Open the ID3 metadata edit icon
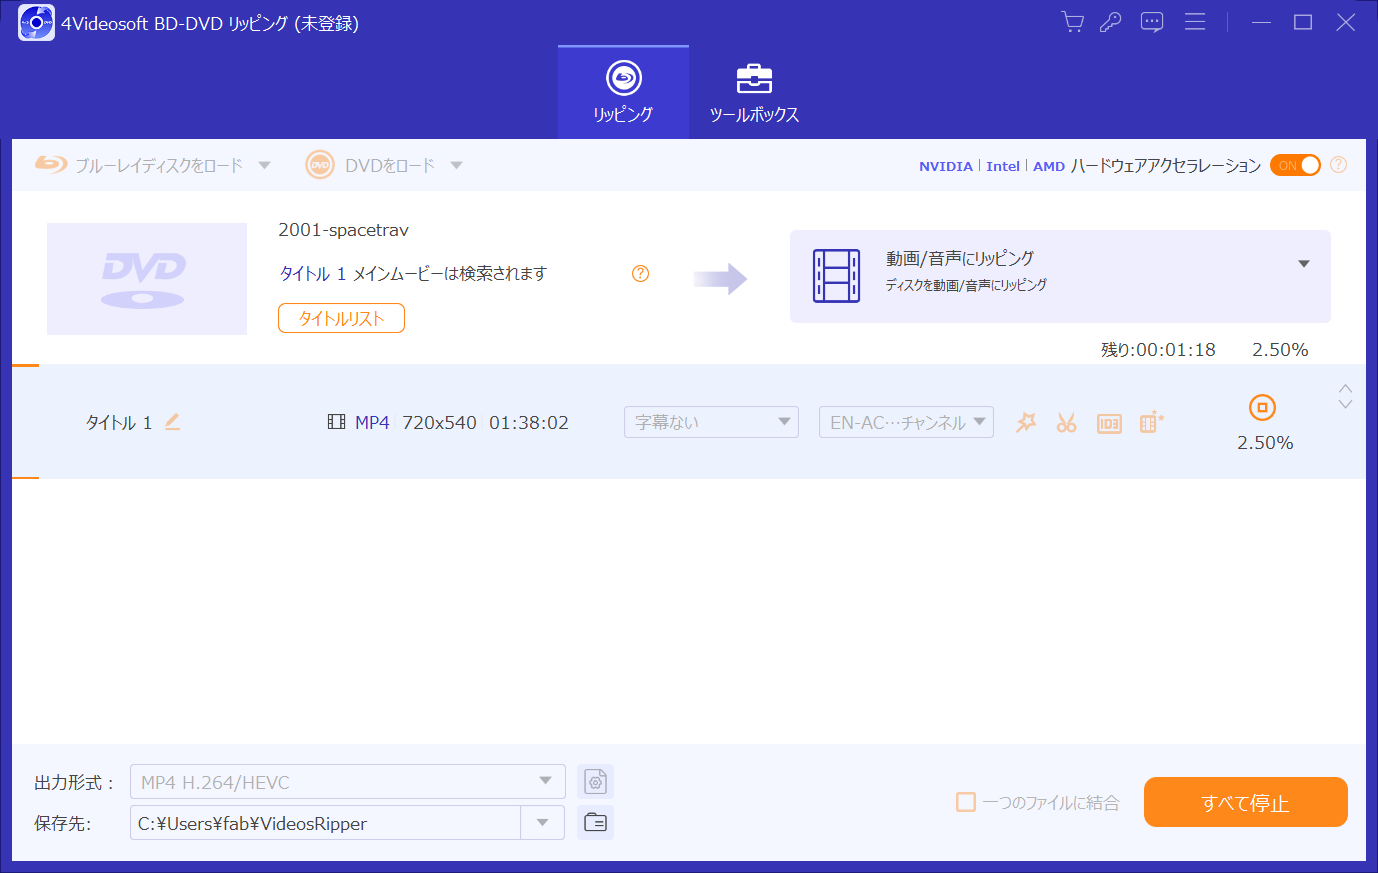Image resolution: width=1378 pixels, height=873 pixels. [1109, 423]
